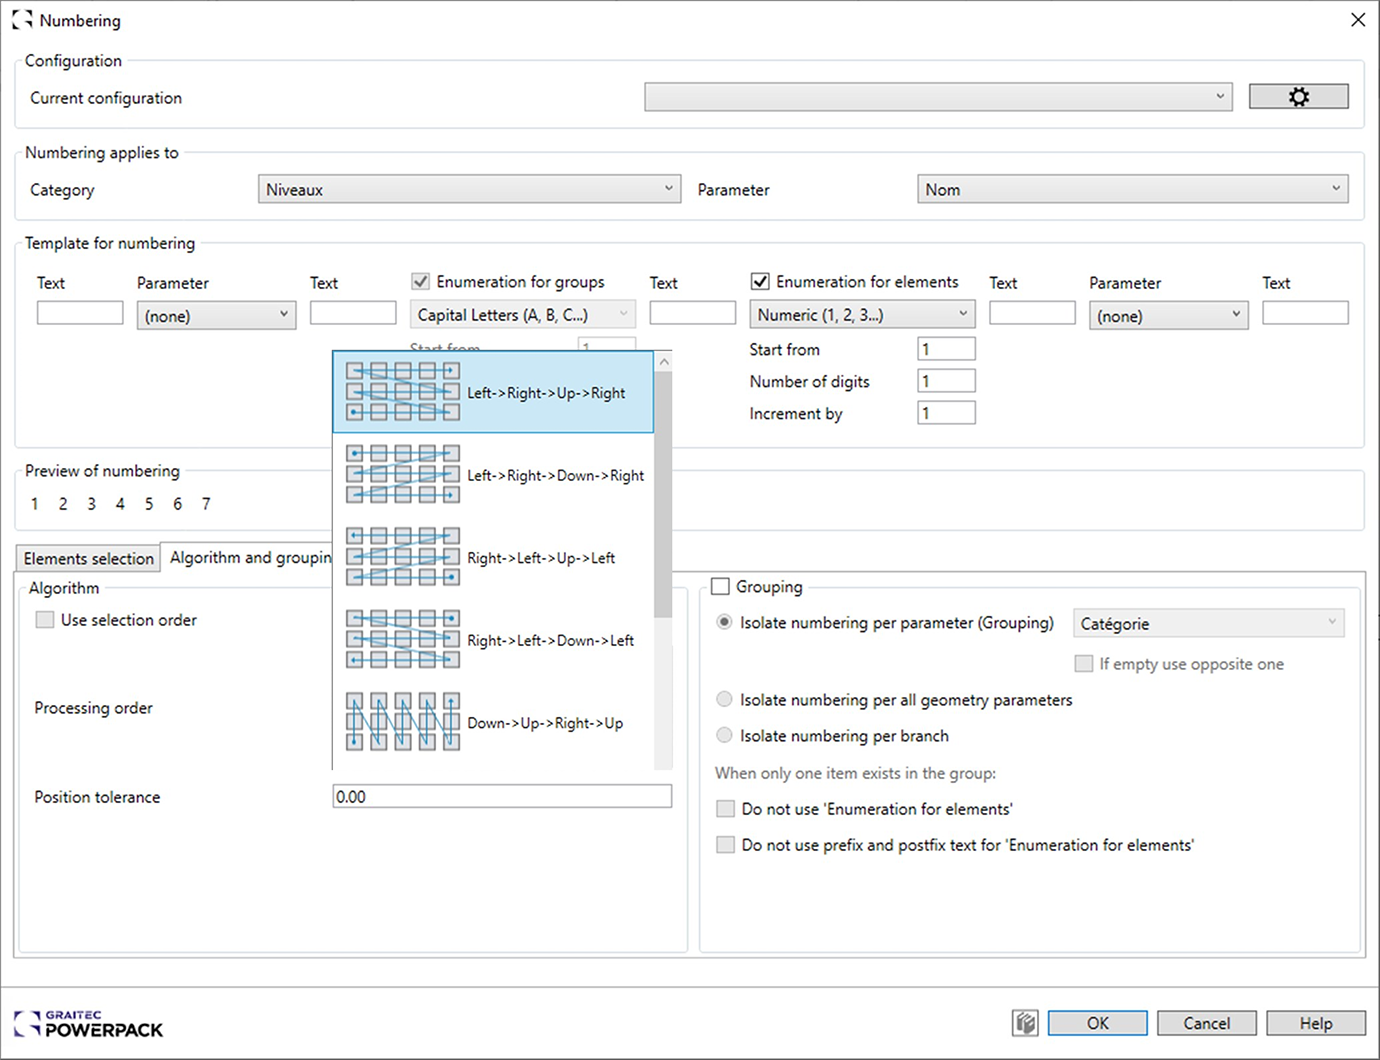Click the Graitec PowerPack logo
This screenshot has width=1380, height=1060.
click(x=89, y=1024)
